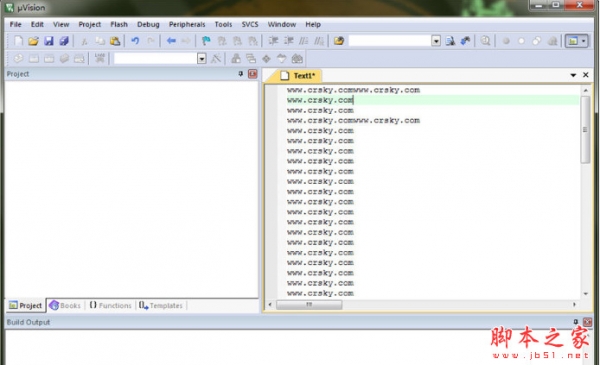Toggle the Build Output auto-hide pin
The width and height of the screenshot is (600, 365).
tap(576, 322)
